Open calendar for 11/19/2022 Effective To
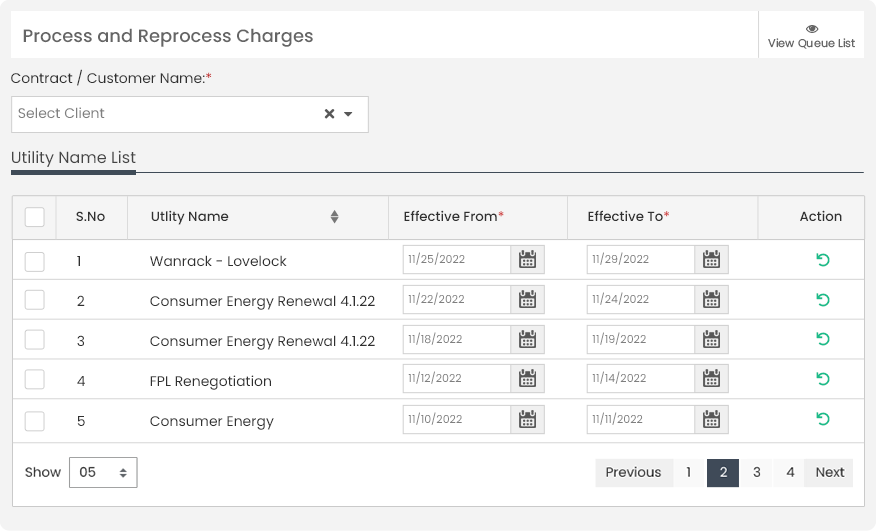 (x=711, y=339)
